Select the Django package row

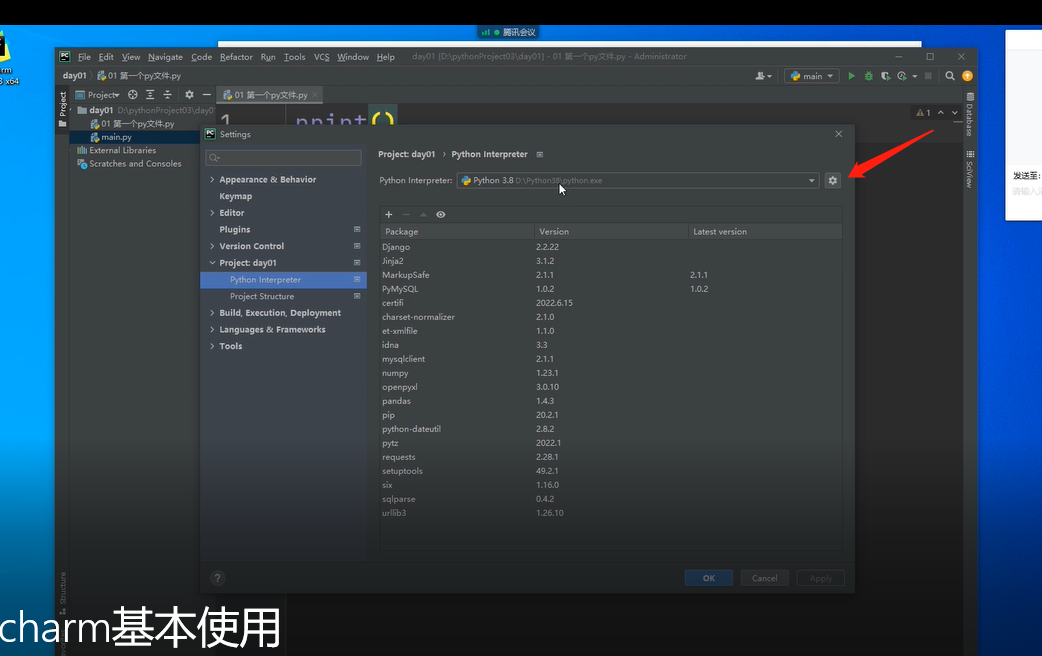point(611,247)
